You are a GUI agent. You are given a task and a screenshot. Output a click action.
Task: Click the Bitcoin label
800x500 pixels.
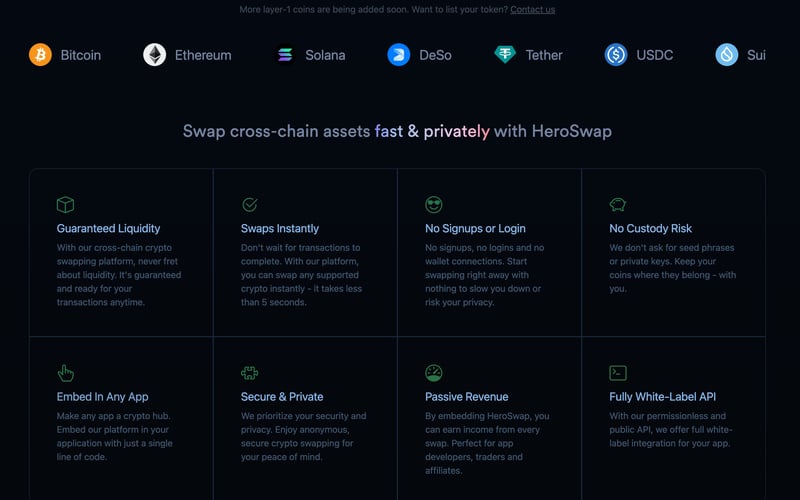click(x=81, y=55)
